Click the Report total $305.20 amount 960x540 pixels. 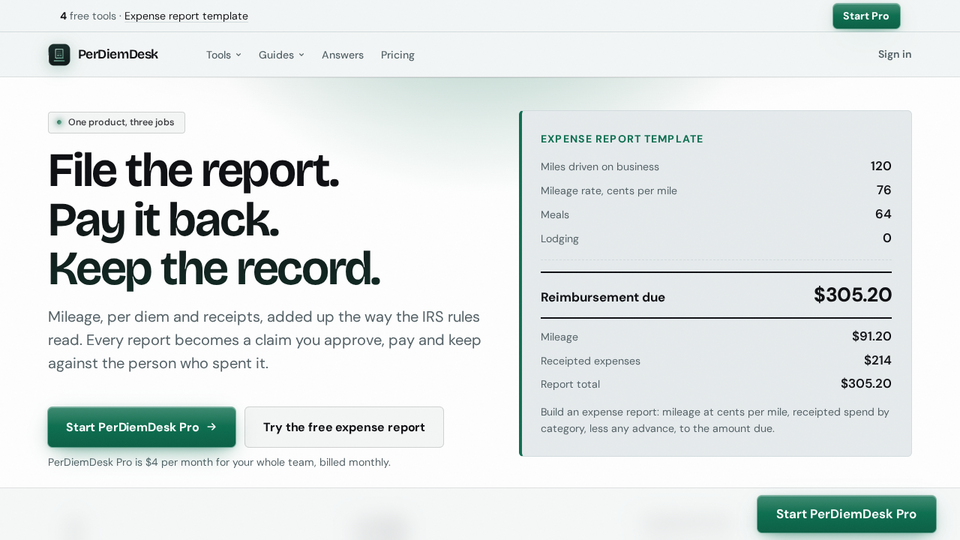click(866, 383)
